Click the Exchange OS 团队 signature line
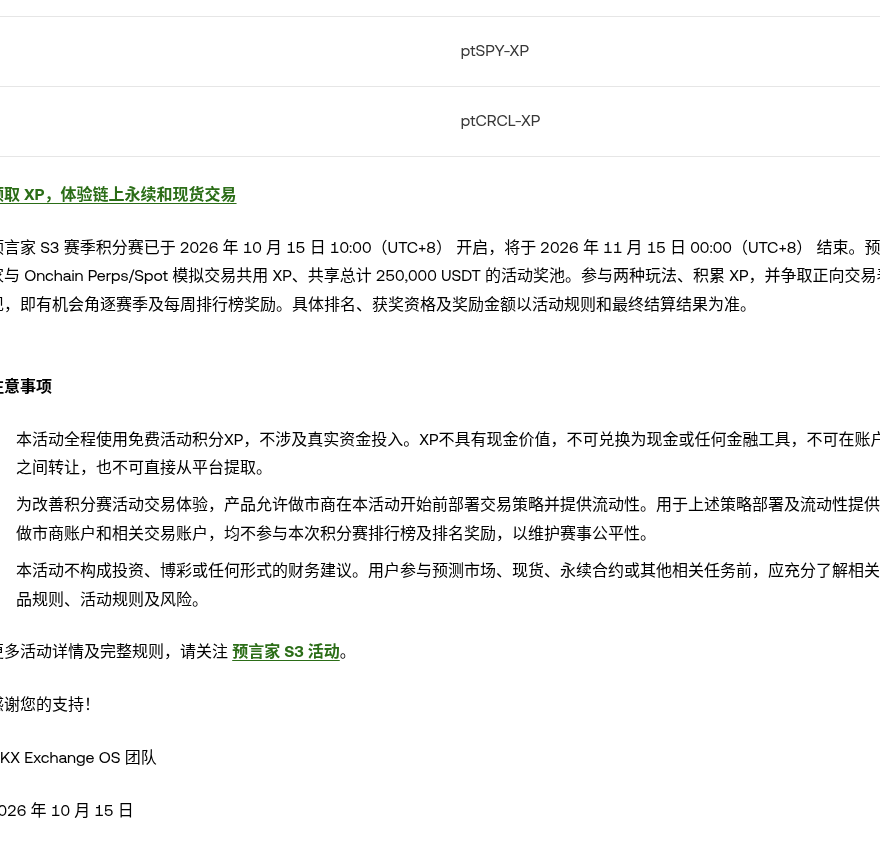 tap(78, 757)
